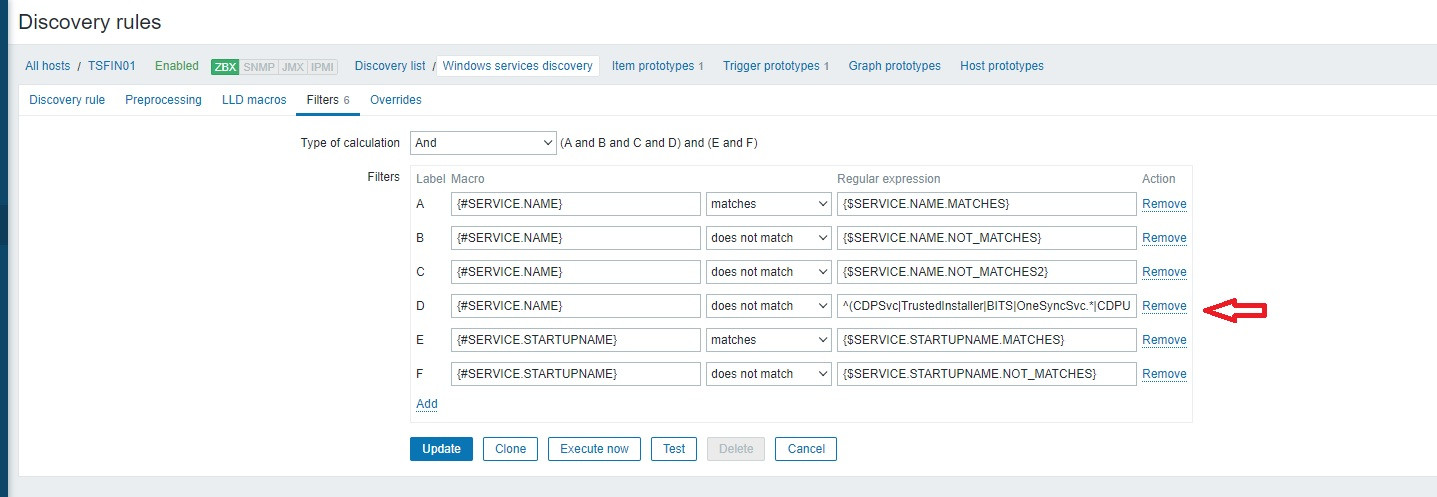Open operator dropdown for filter A

click(x=768, y=204)
